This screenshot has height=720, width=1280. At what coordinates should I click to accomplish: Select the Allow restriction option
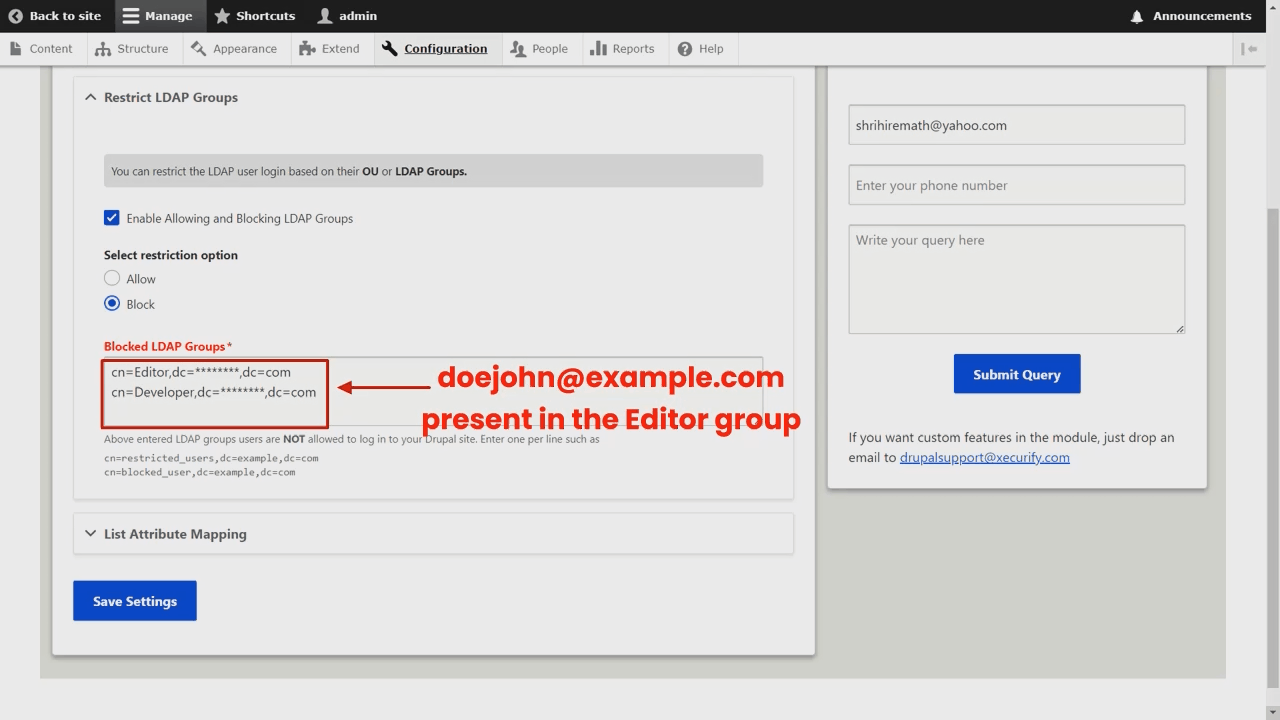(112, 278)
